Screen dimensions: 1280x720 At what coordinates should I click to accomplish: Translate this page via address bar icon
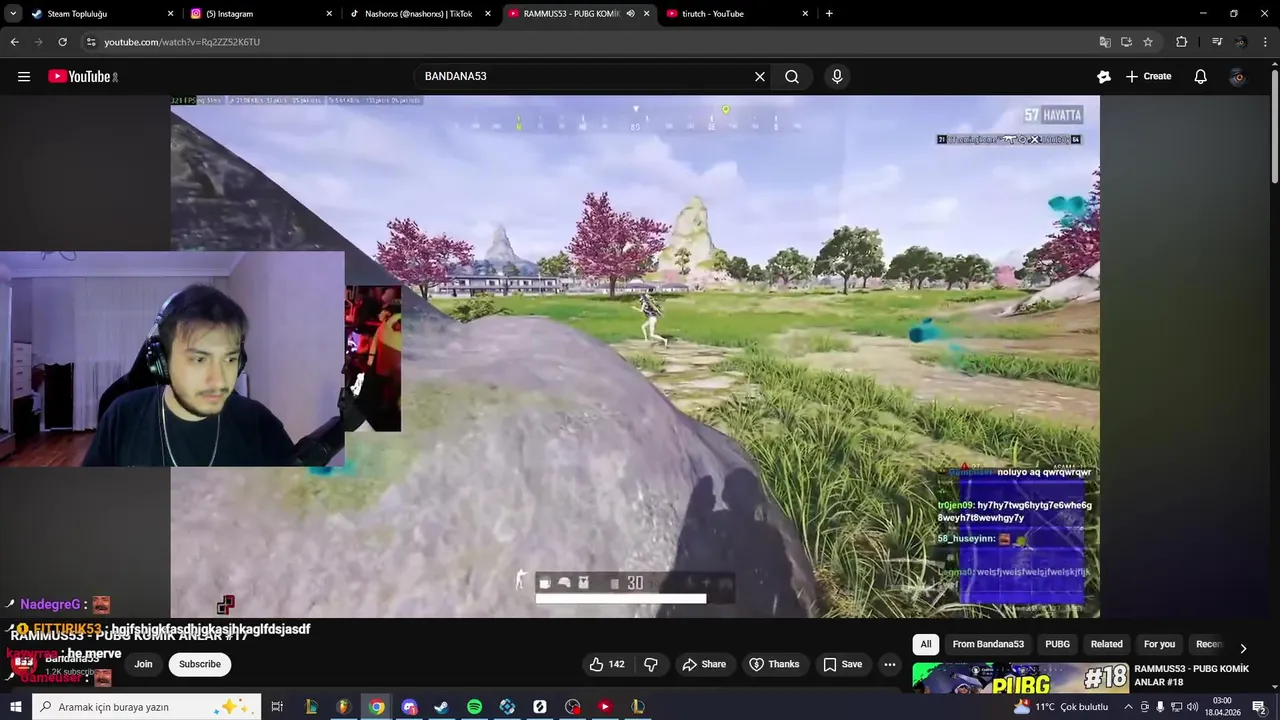tap(1105, 42)
